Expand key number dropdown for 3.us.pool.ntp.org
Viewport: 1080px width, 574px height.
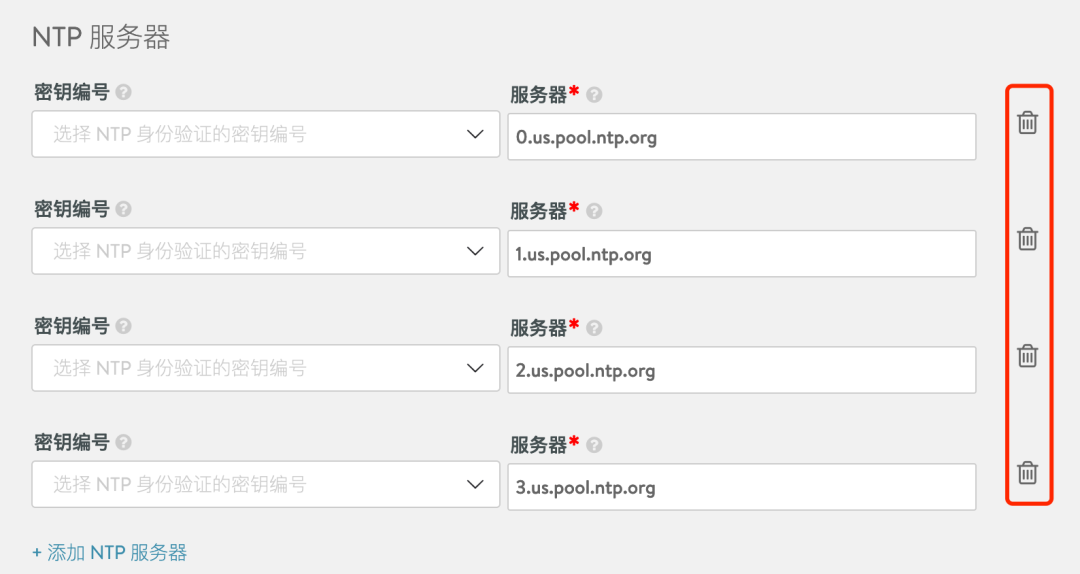266,484
